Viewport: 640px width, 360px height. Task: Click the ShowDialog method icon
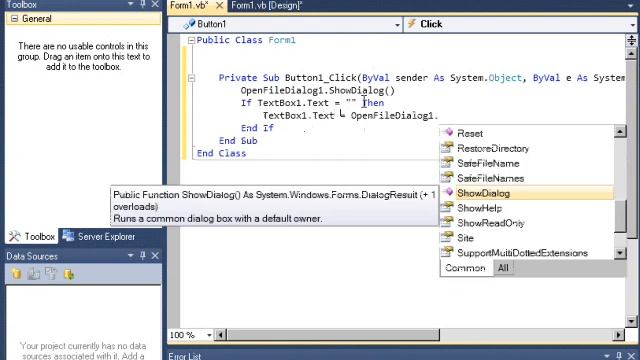448,192
